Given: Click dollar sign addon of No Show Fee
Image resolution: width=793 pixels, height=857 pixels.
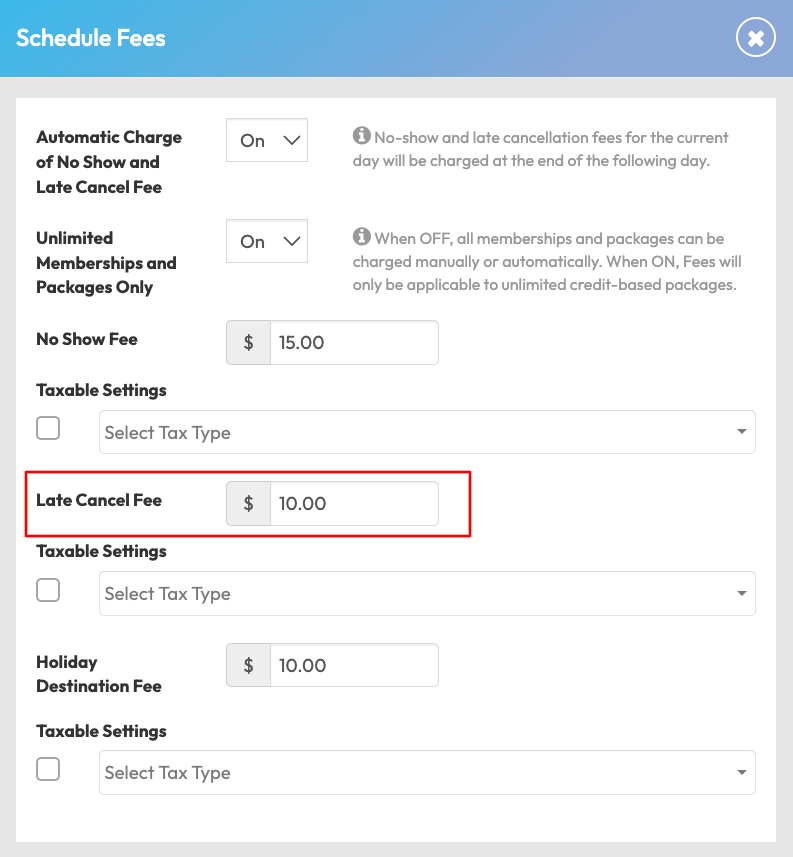Looking at the screenshot, I should pyautogui.click(x=249, y=342).
